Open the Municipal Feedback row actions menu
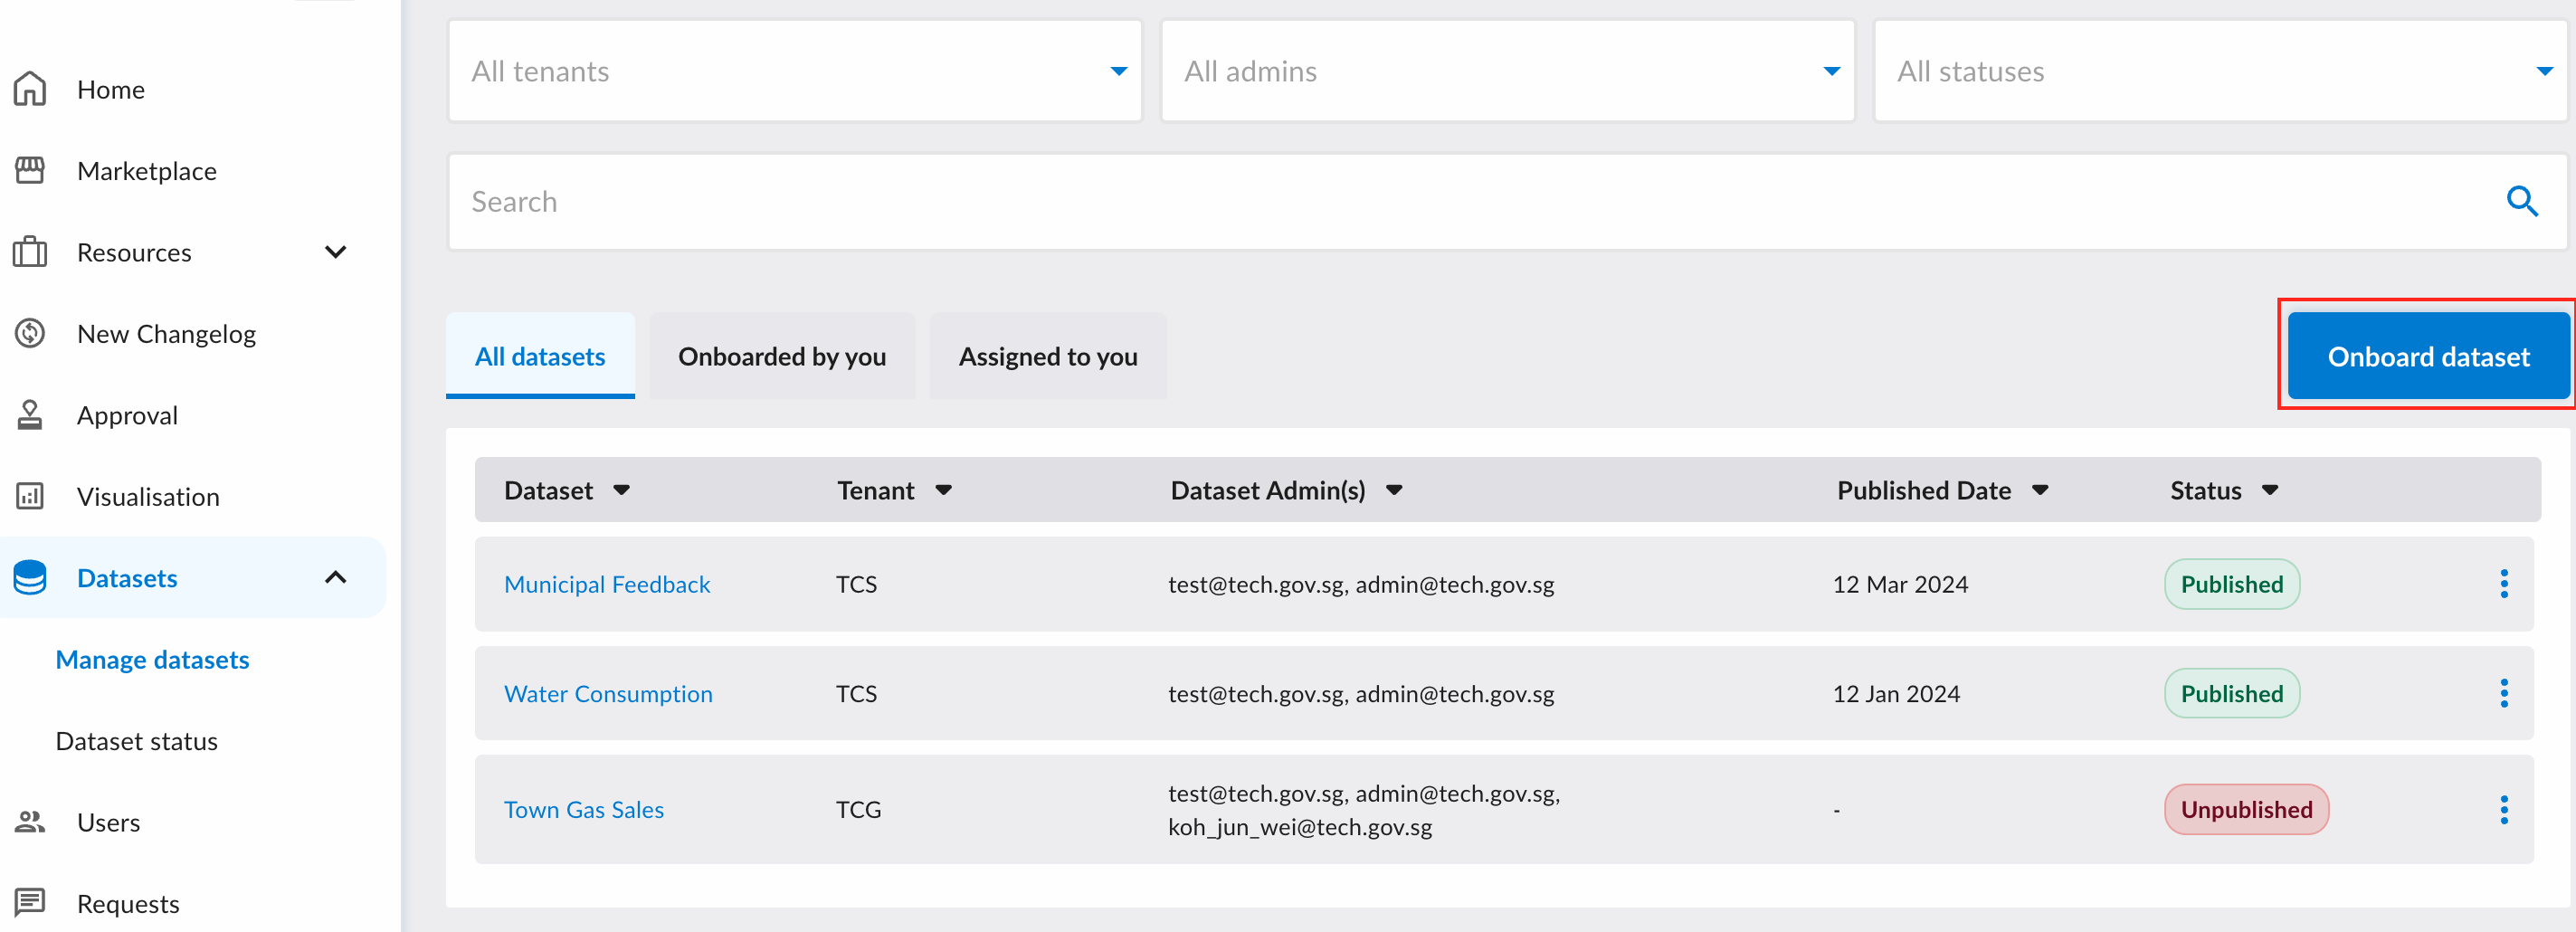The height and width of the screenshot is (932, 2576). coord(2504,584)
